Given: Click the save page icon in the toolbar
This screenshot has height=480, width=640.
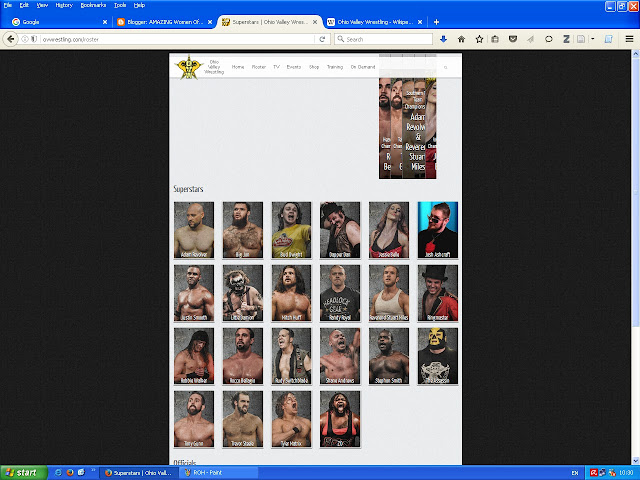Looking at the screenshot, I should tap(581, 39).
